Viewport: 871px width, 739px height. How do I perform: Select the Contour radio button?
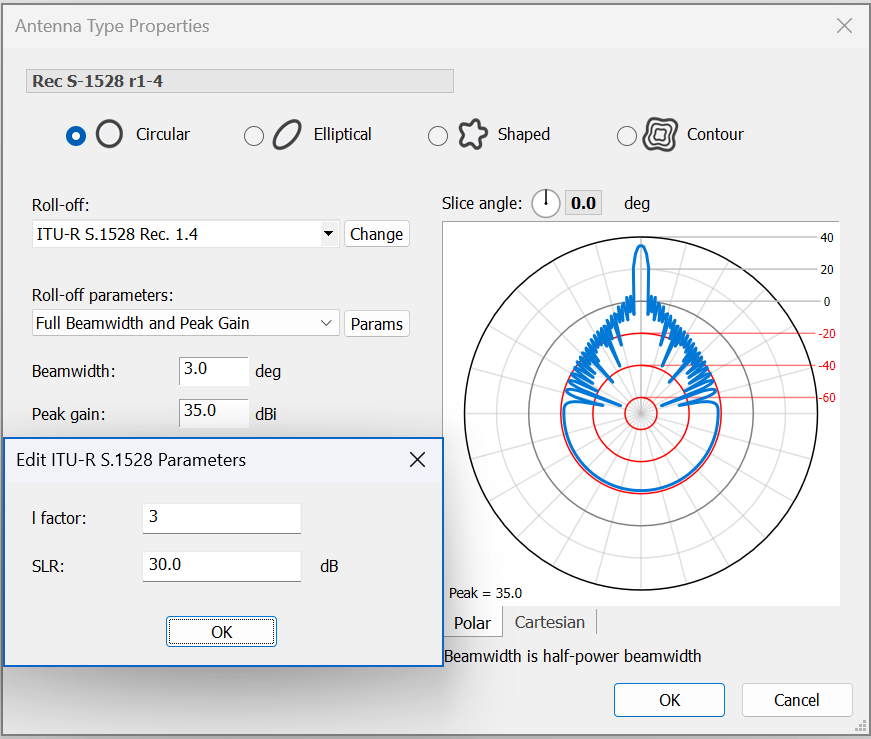click(x=627, y=136)
